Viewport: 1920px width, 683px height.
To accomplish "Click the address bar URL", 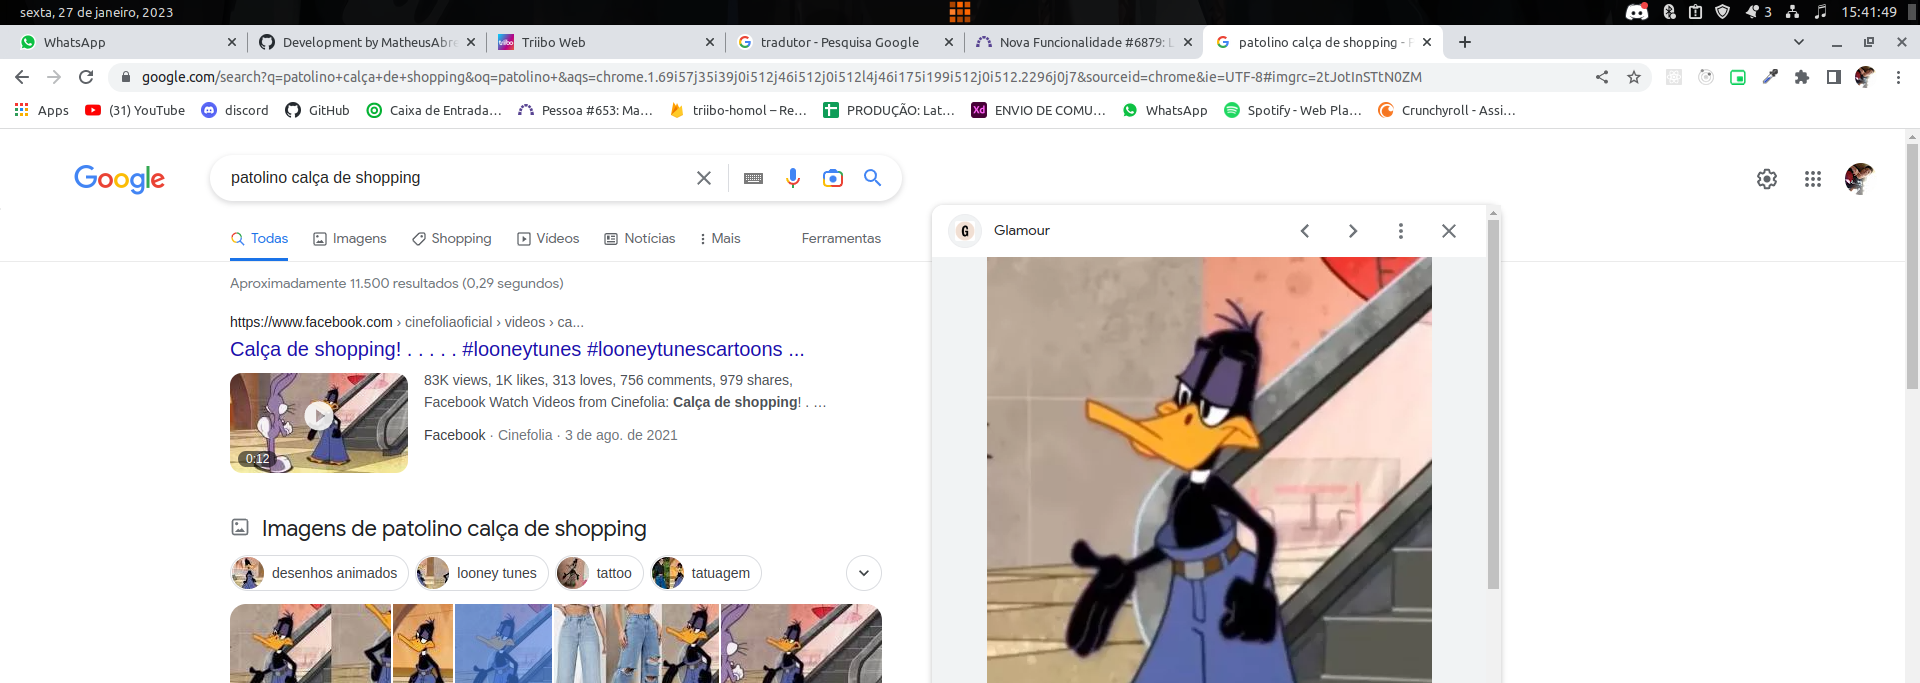I will pyautogui.click(x=781, y=77).
